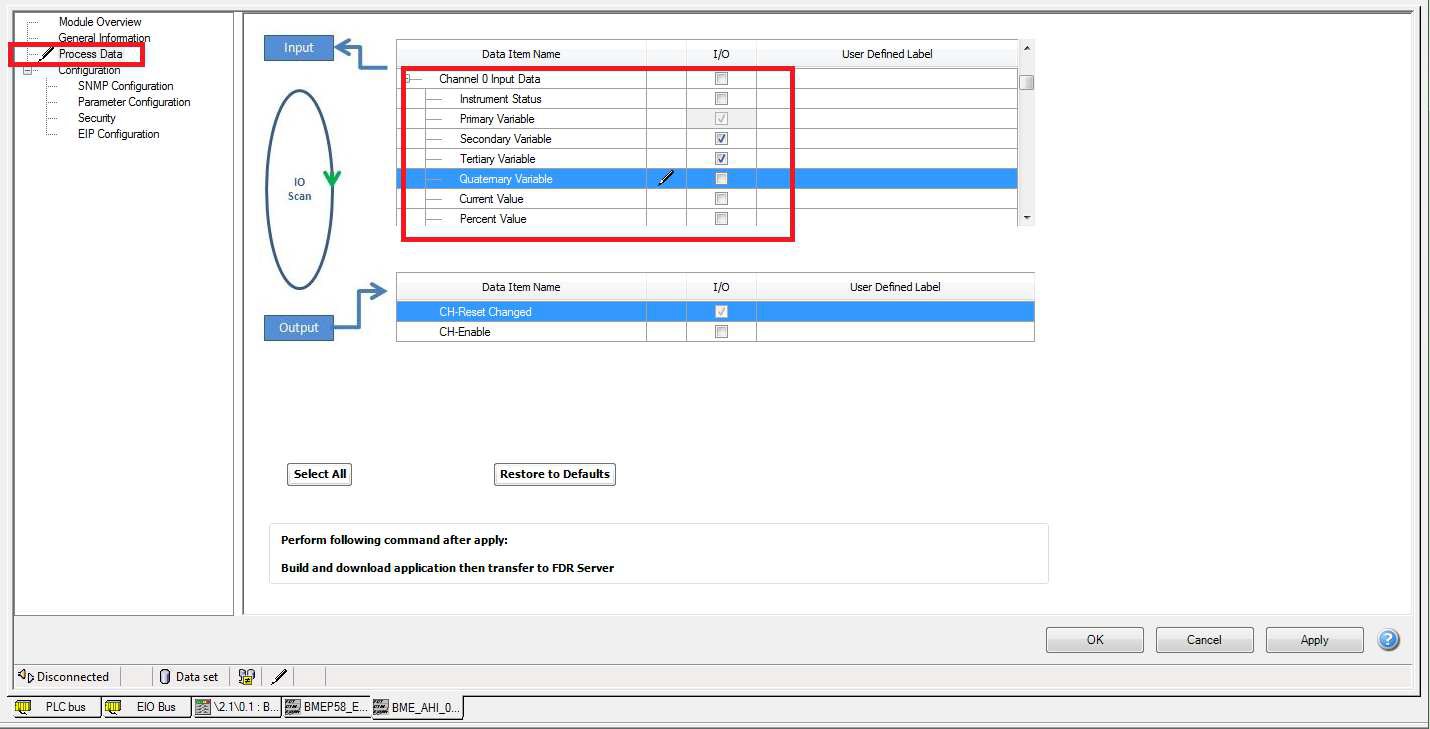Select the Current Value row name
The height and width of the screenshot is (729, 1430).
[x=492, y=199]
